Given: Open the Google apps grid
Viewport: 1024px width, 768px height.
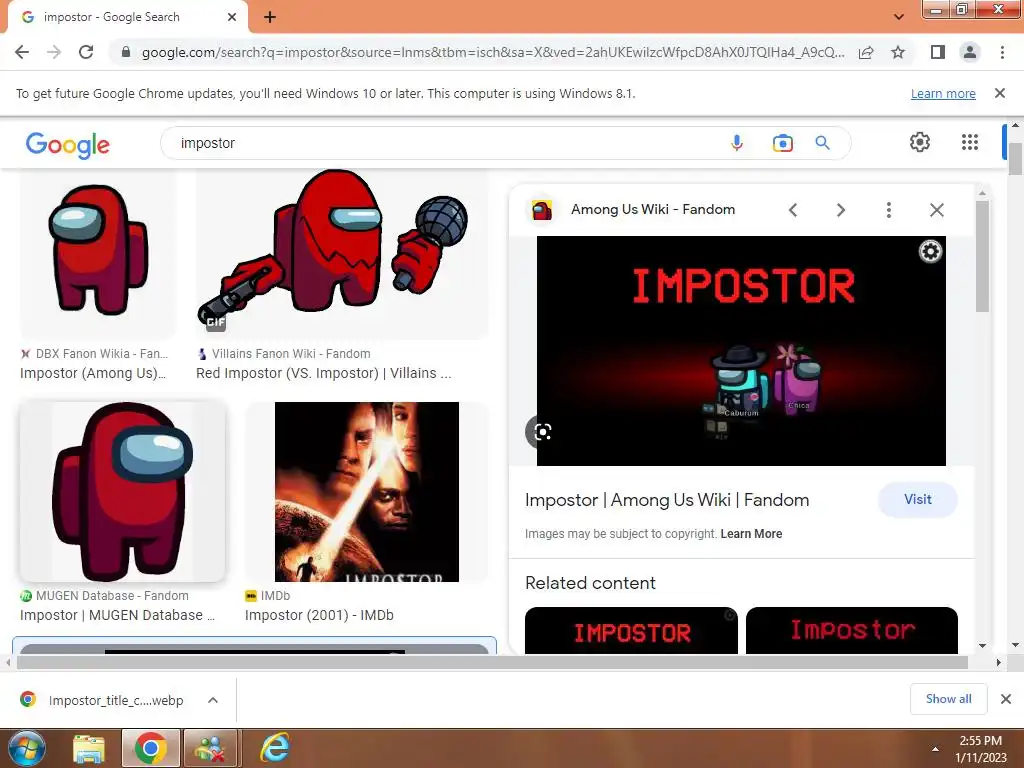Looking at the screenshot, I should [x=970, y=142].
